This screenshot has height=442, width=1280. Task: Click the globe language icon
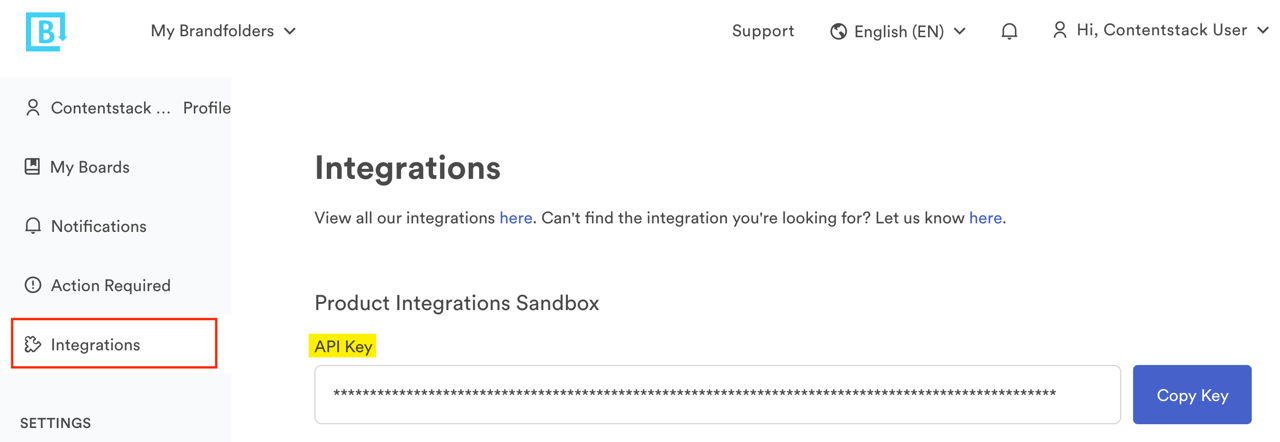(838, 31)
